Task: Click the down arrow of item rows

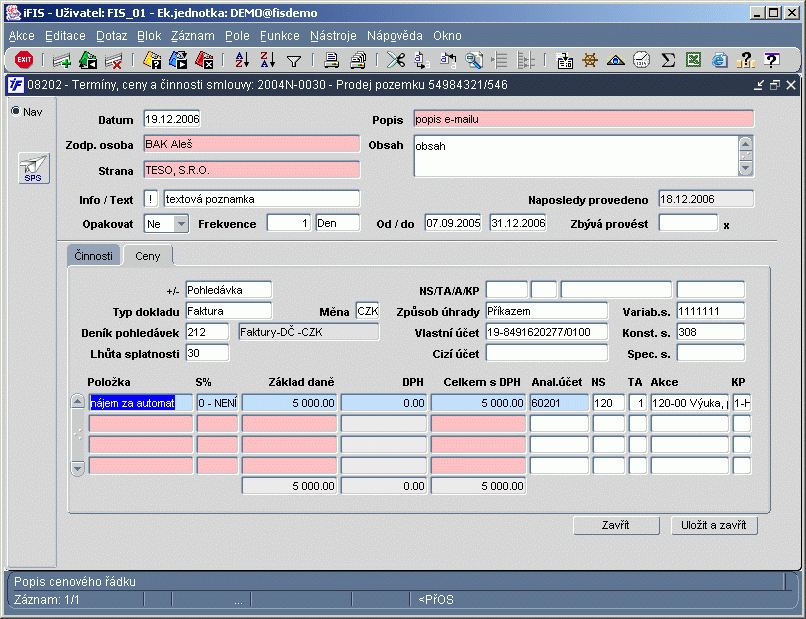Action: click(78, 467)
